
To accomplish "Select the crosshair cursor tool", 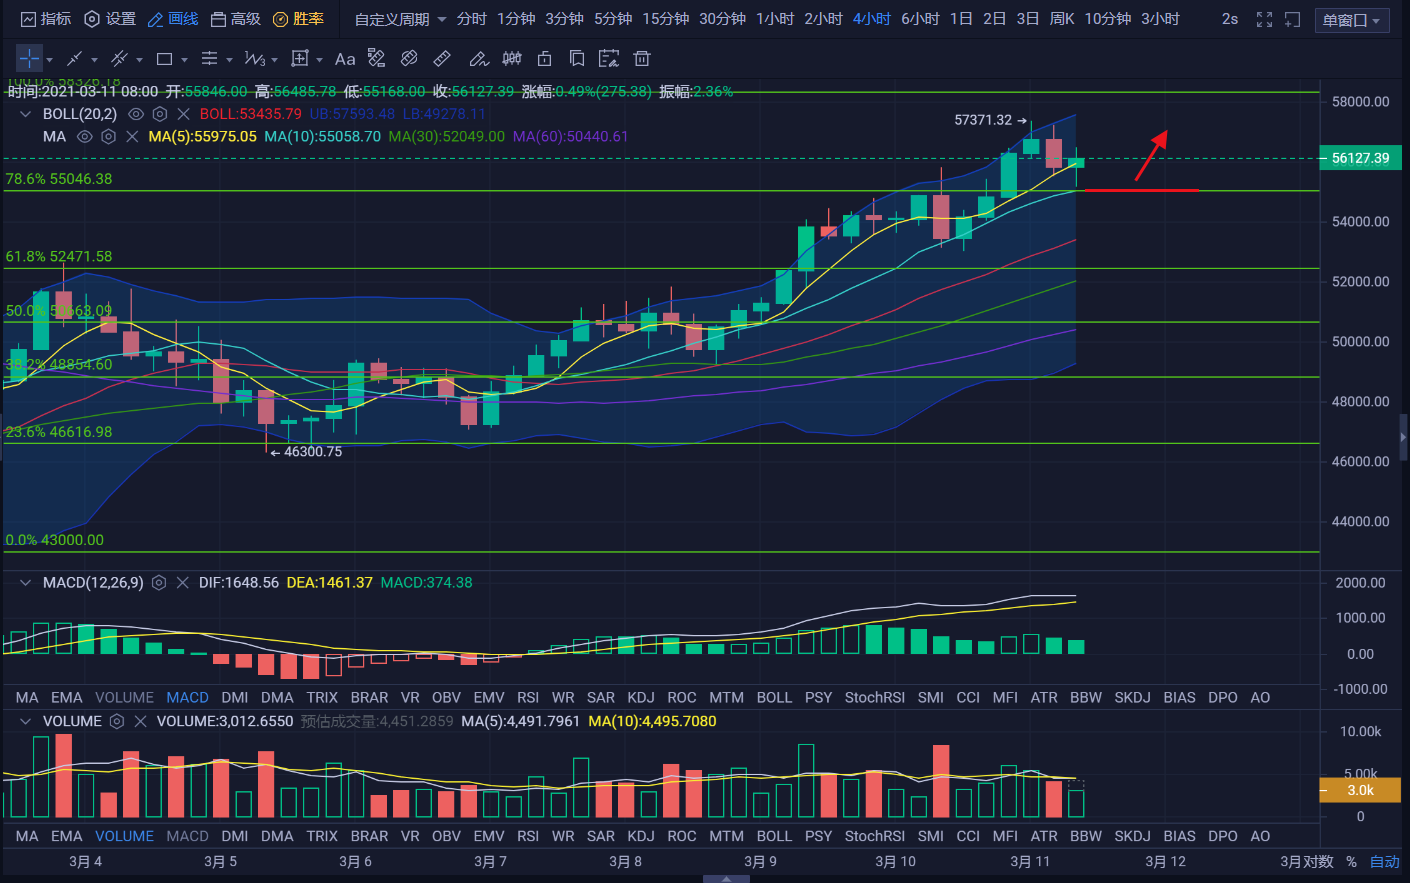I will click(x=29, y=59).
